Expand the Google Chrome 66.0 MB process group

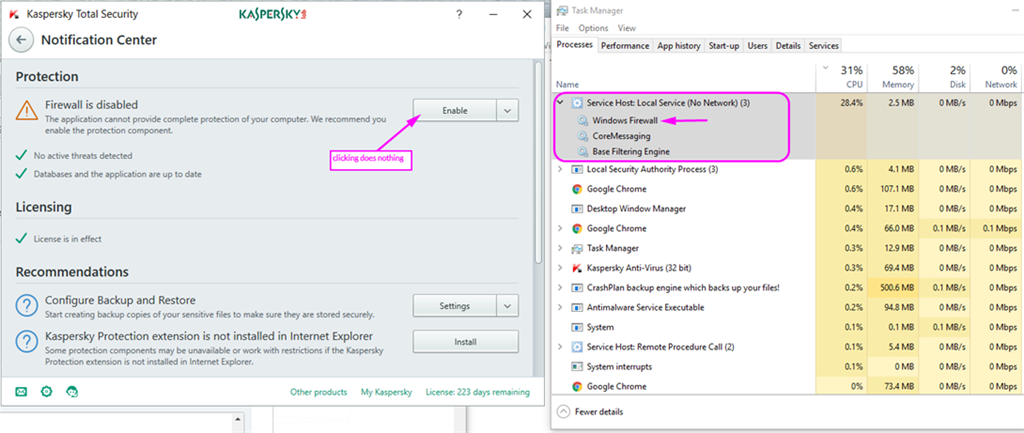[560, 229]
